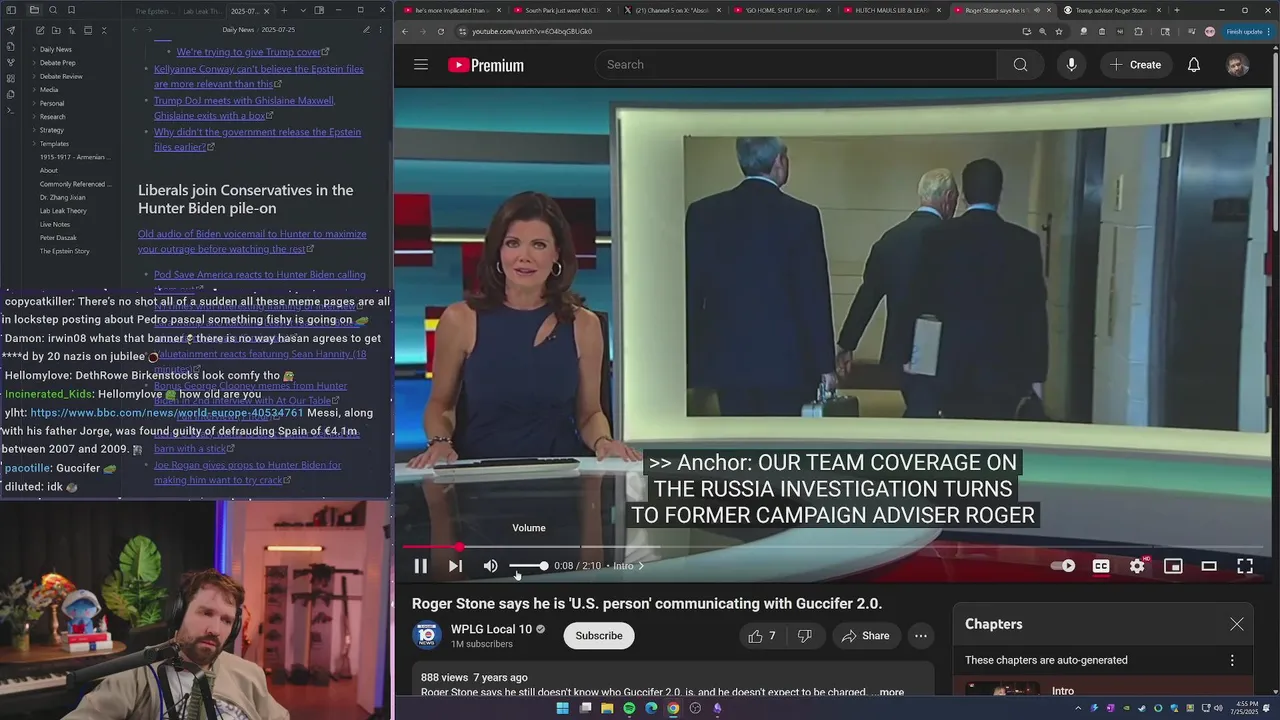This screenshot has width=1280, height=720.
Task: Open Kellyanne Conway Epstein files link
Action: point(258,77)
